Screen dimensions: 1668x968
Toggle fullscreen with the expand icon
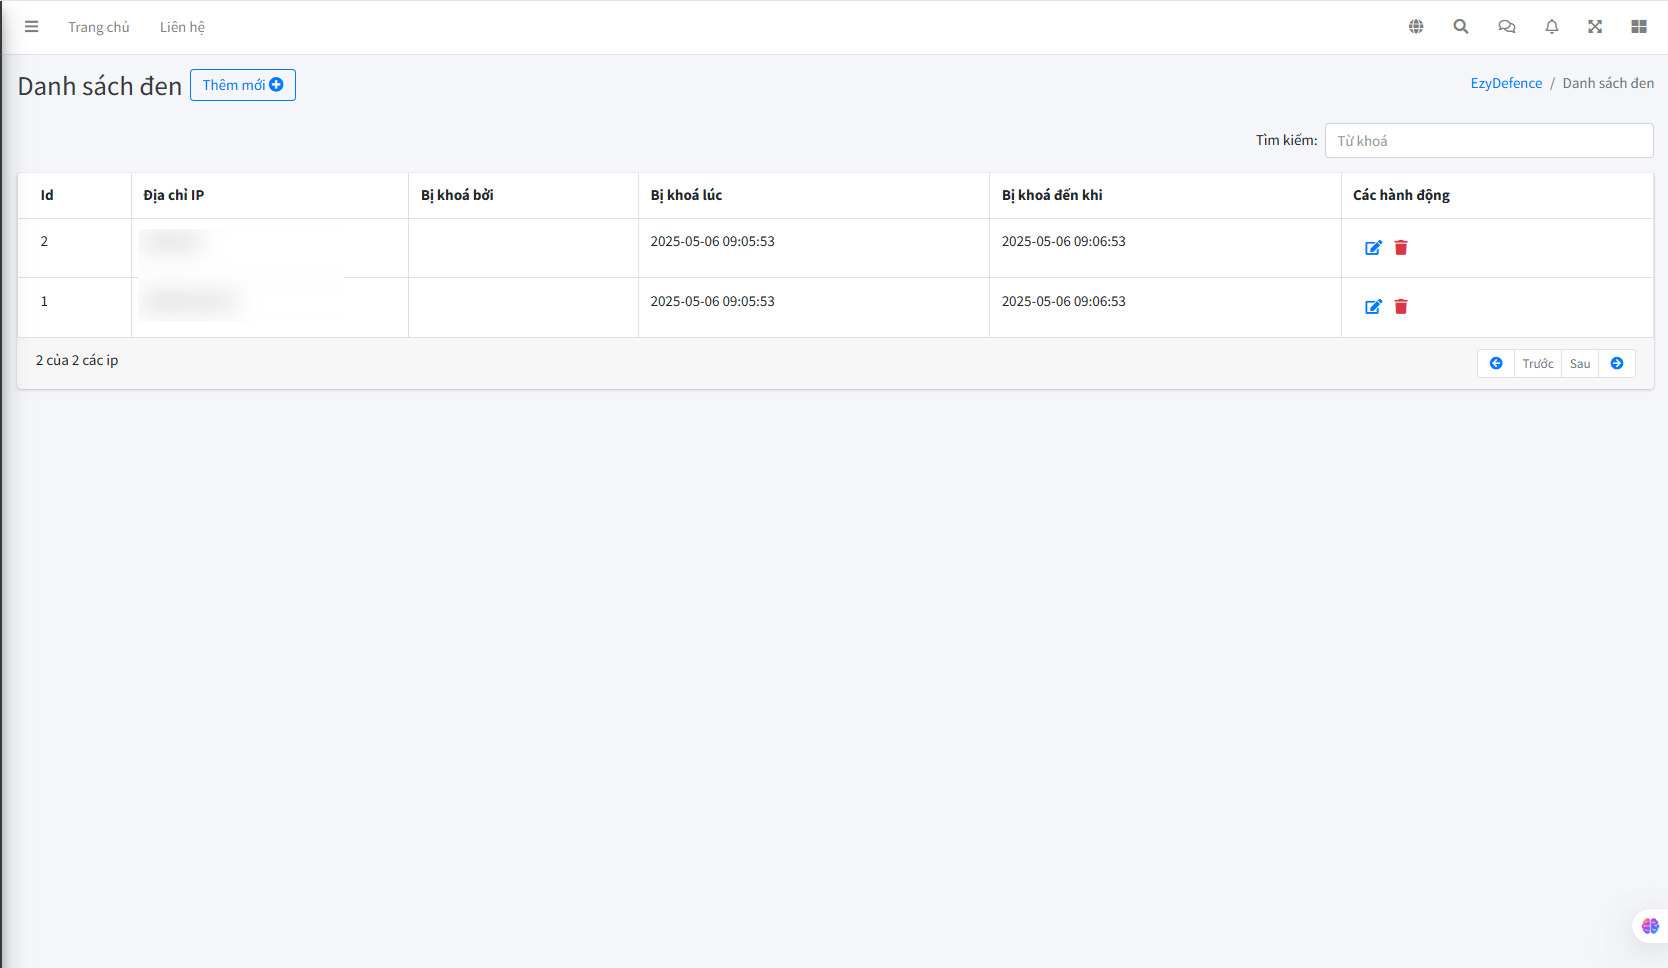tap(1595, 27)
